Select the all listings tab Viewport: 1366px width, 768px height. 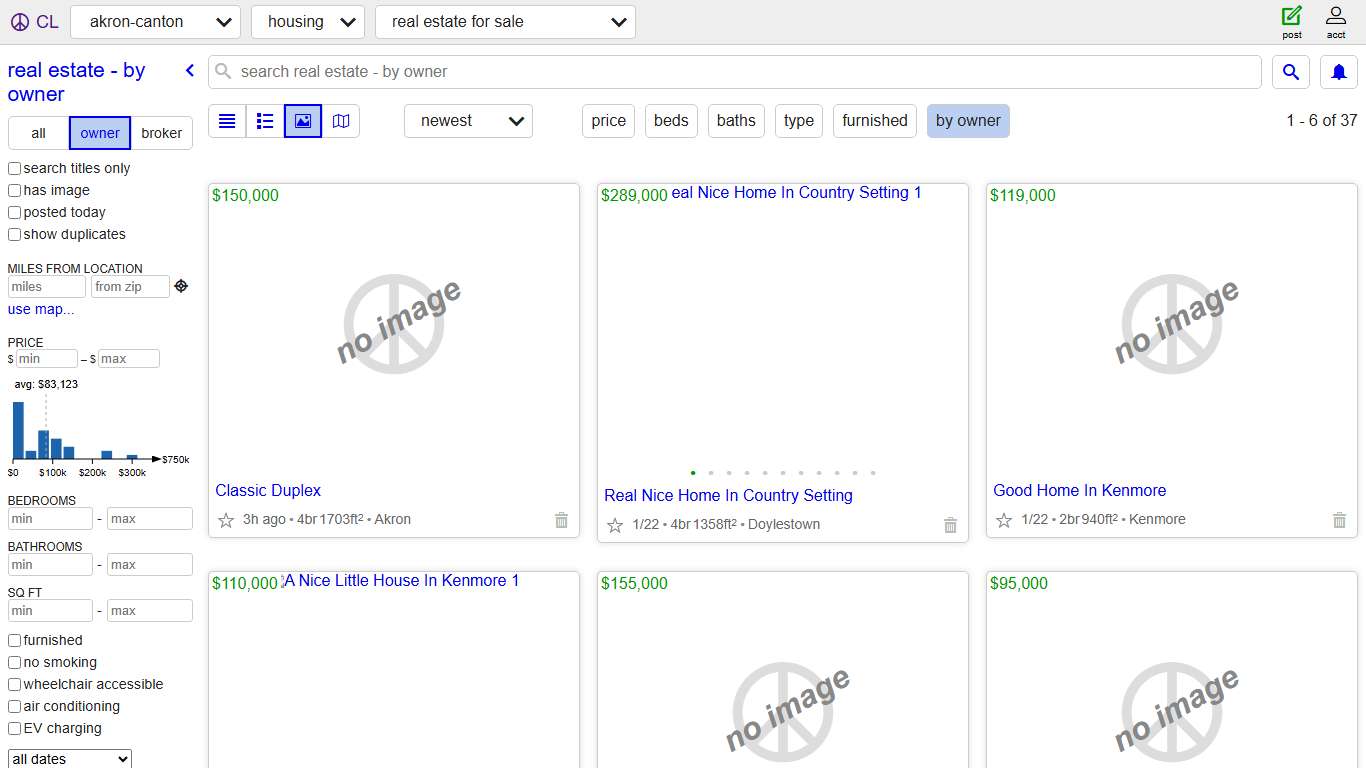[38, 133]
